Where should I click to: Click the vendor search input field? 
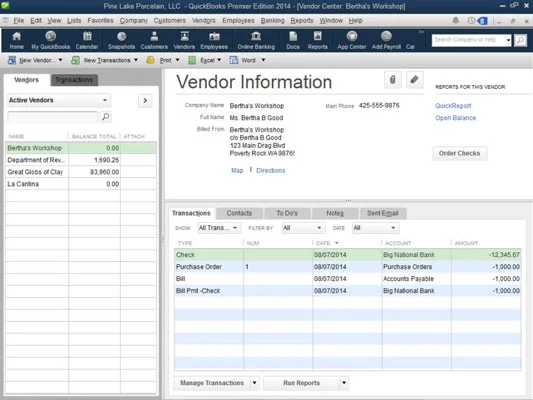click(x=53, y=117)
